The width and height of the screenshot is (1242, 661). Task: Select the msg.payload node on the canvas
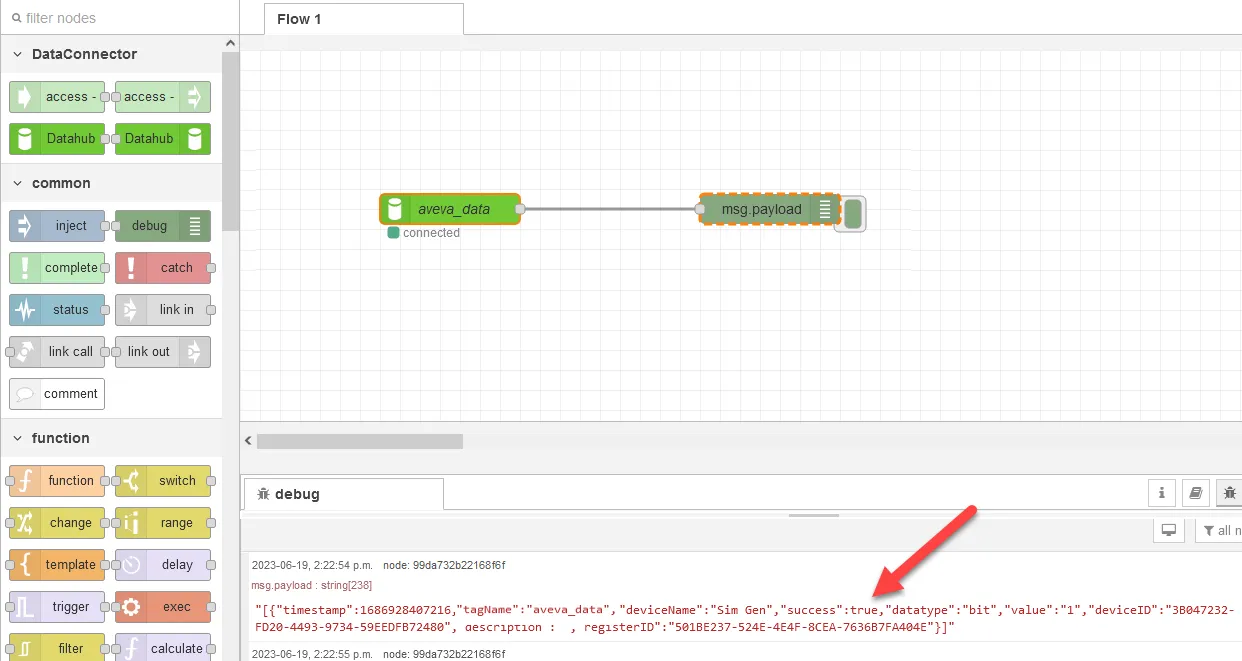click(x=768, y=209)
